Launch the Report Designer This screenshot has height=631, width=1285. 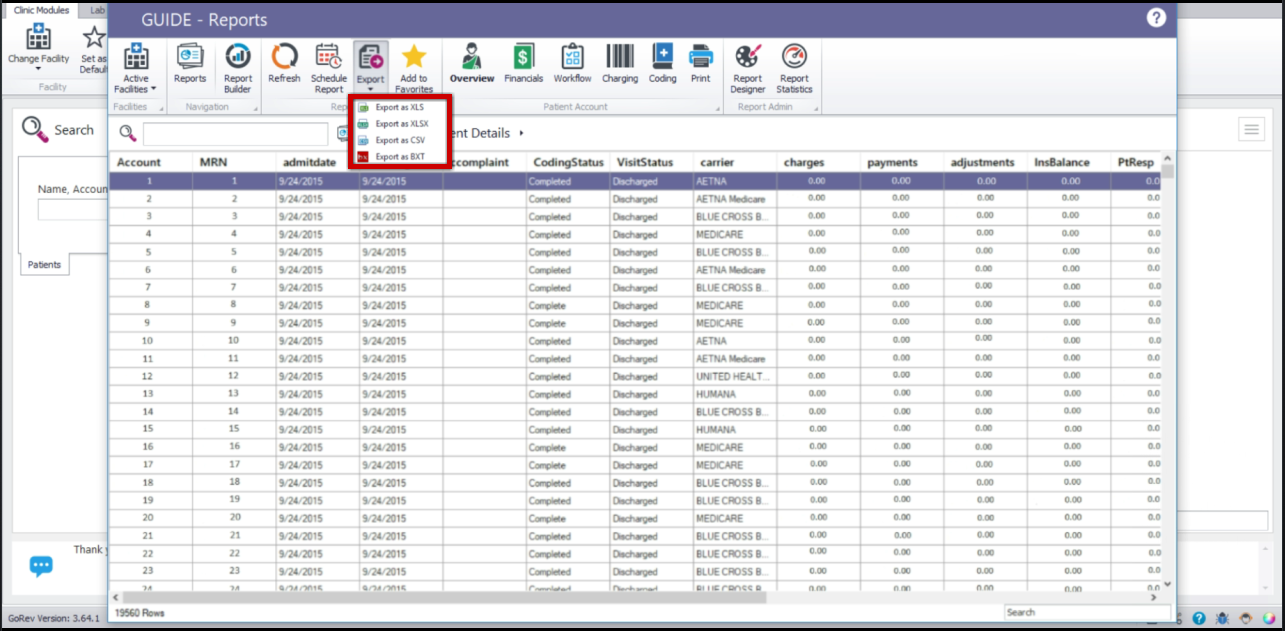coord(748,69)
